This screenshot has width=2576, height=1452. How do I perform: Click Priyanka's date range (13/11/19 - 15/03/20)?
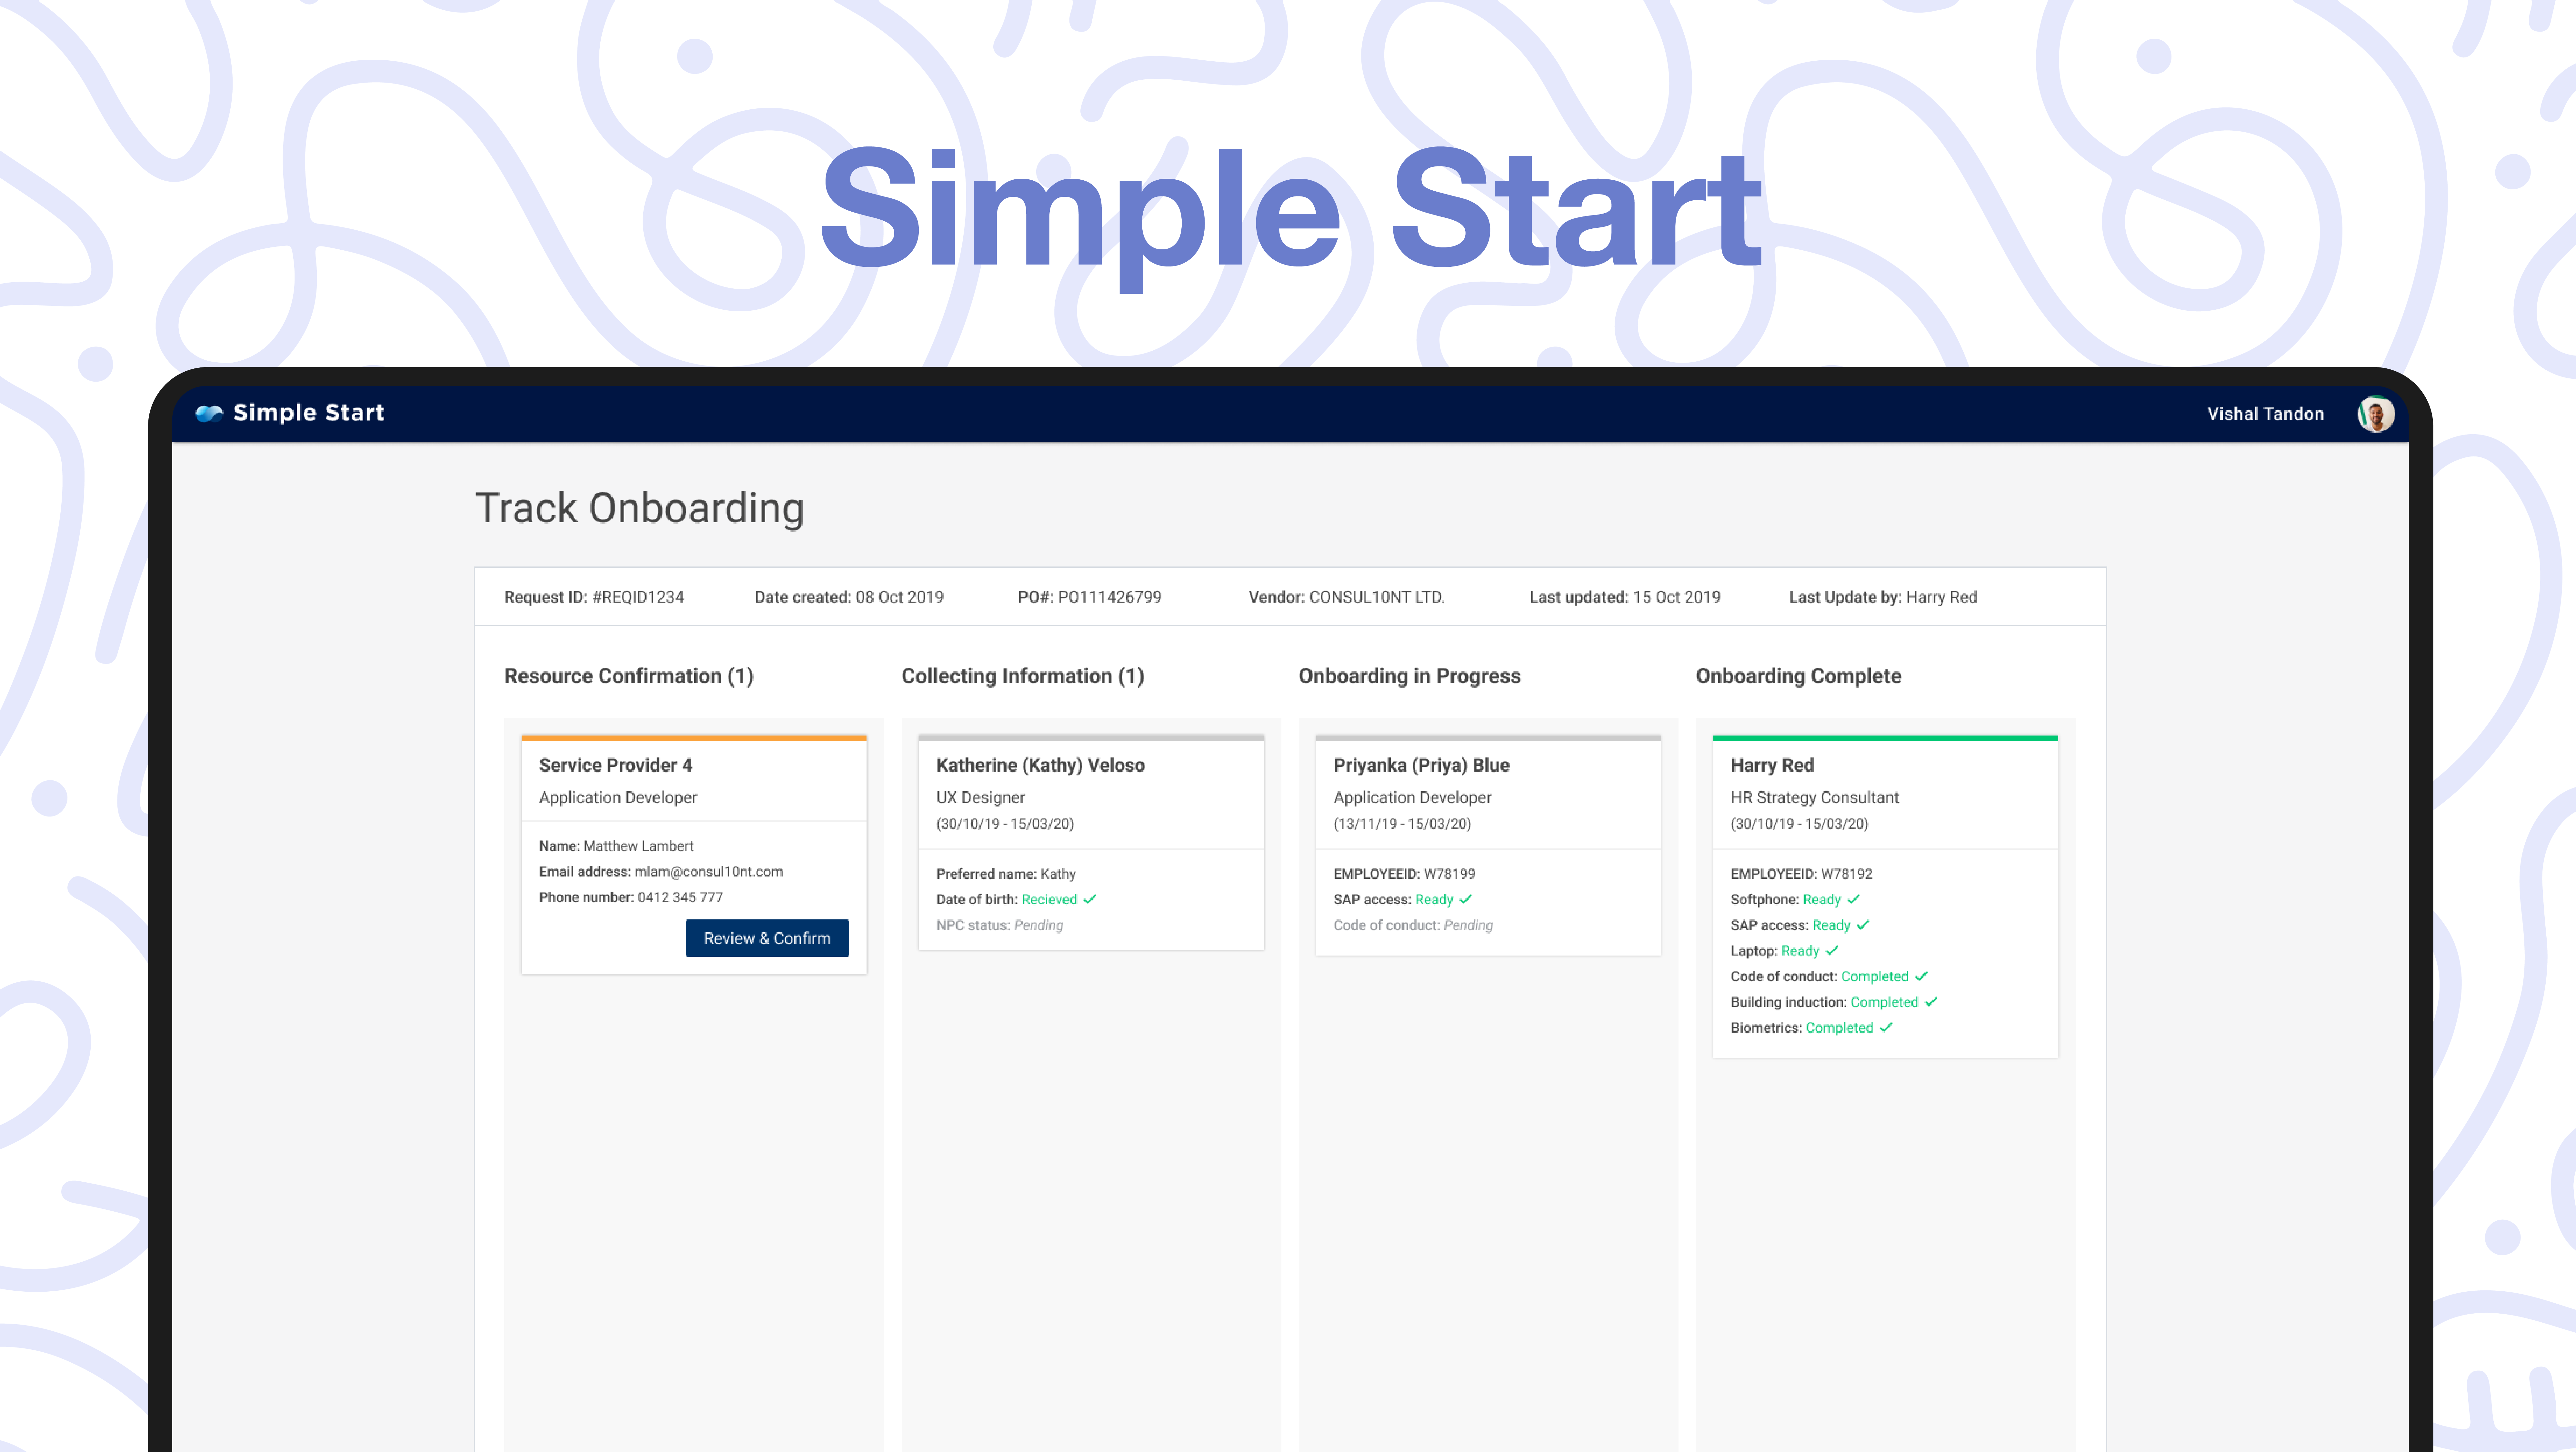click(x=1402, y=824)
